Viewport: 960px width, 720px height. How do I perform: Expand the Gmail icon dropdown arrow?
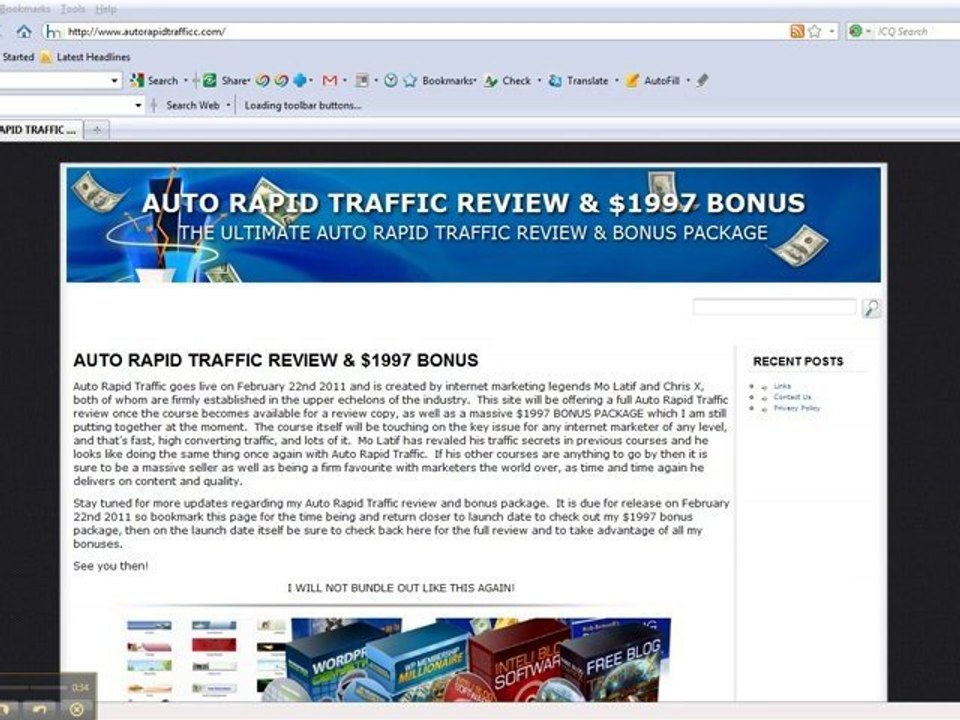pyautogui.click(x=345, y=80)
